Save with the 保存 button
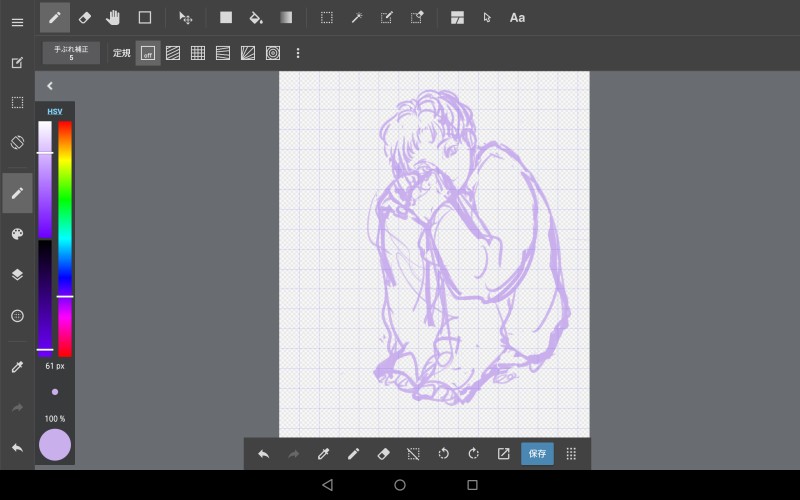Screen dimensions: 800x500 [537, 454]
